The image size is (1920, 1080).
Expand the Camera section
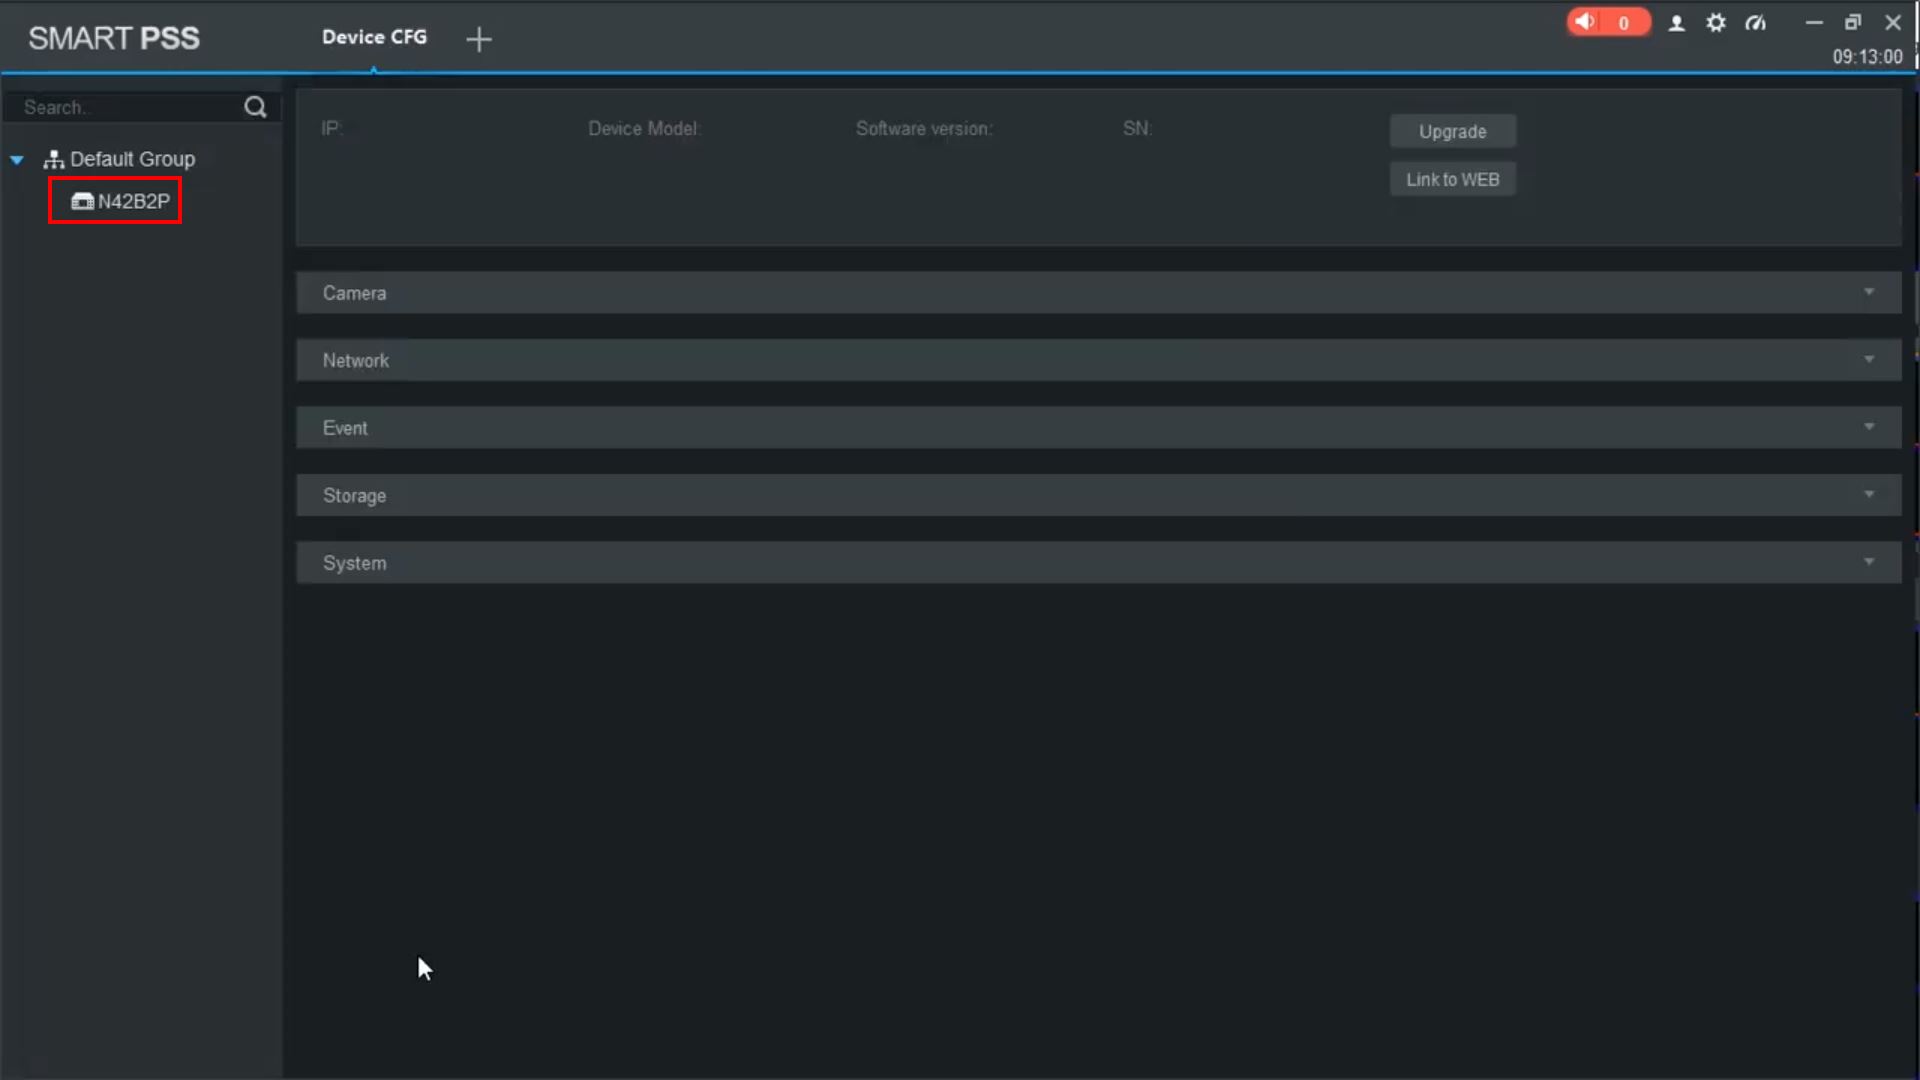[x=1098, y=293]
